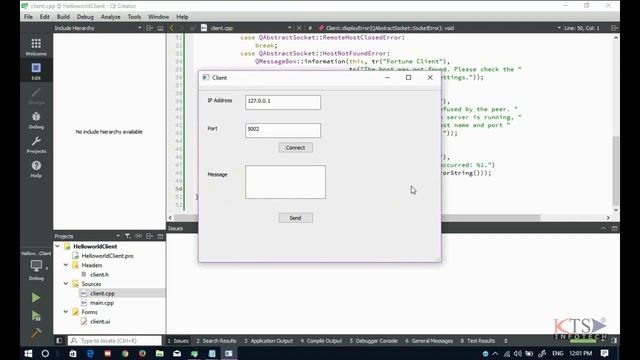This screenshot has width=640, height=360.
Task: Open the Welcome mode
Action: 36,47
